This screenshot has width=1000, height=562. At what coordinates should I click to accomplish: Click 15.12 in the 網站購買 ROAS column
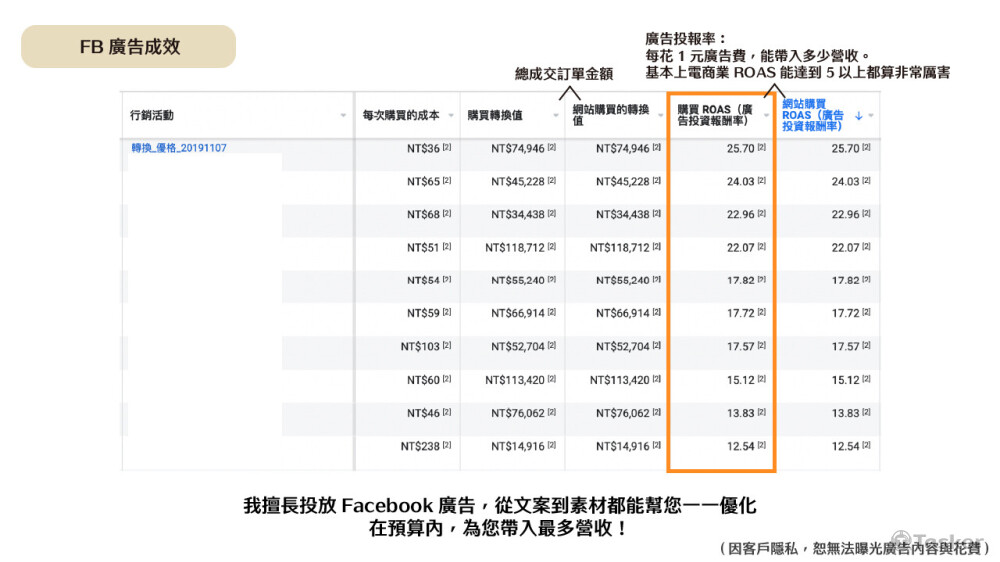click(x=845, y=380)
